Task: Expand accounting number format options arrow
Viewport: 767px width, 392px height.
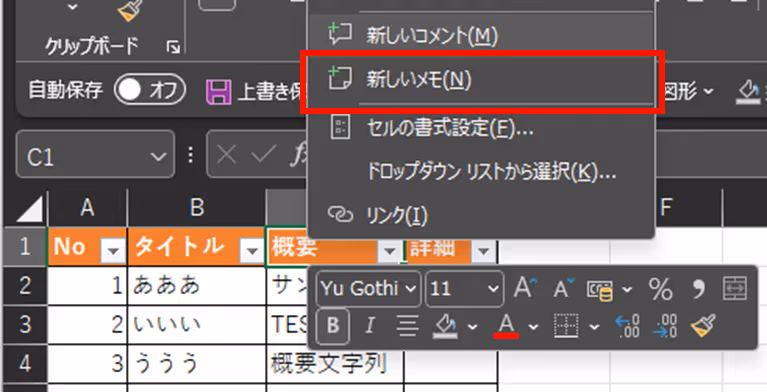Action: pyautogui.click(x=627, y=289)
